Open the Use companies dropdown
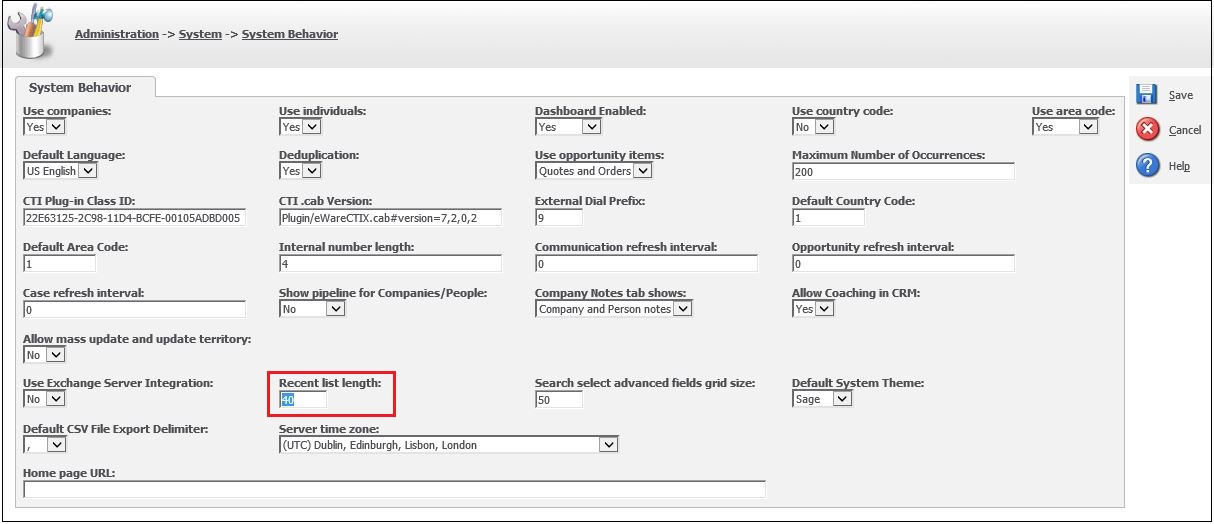The height and width of the screenshot is (524, 1214). [x=44, y=126]
